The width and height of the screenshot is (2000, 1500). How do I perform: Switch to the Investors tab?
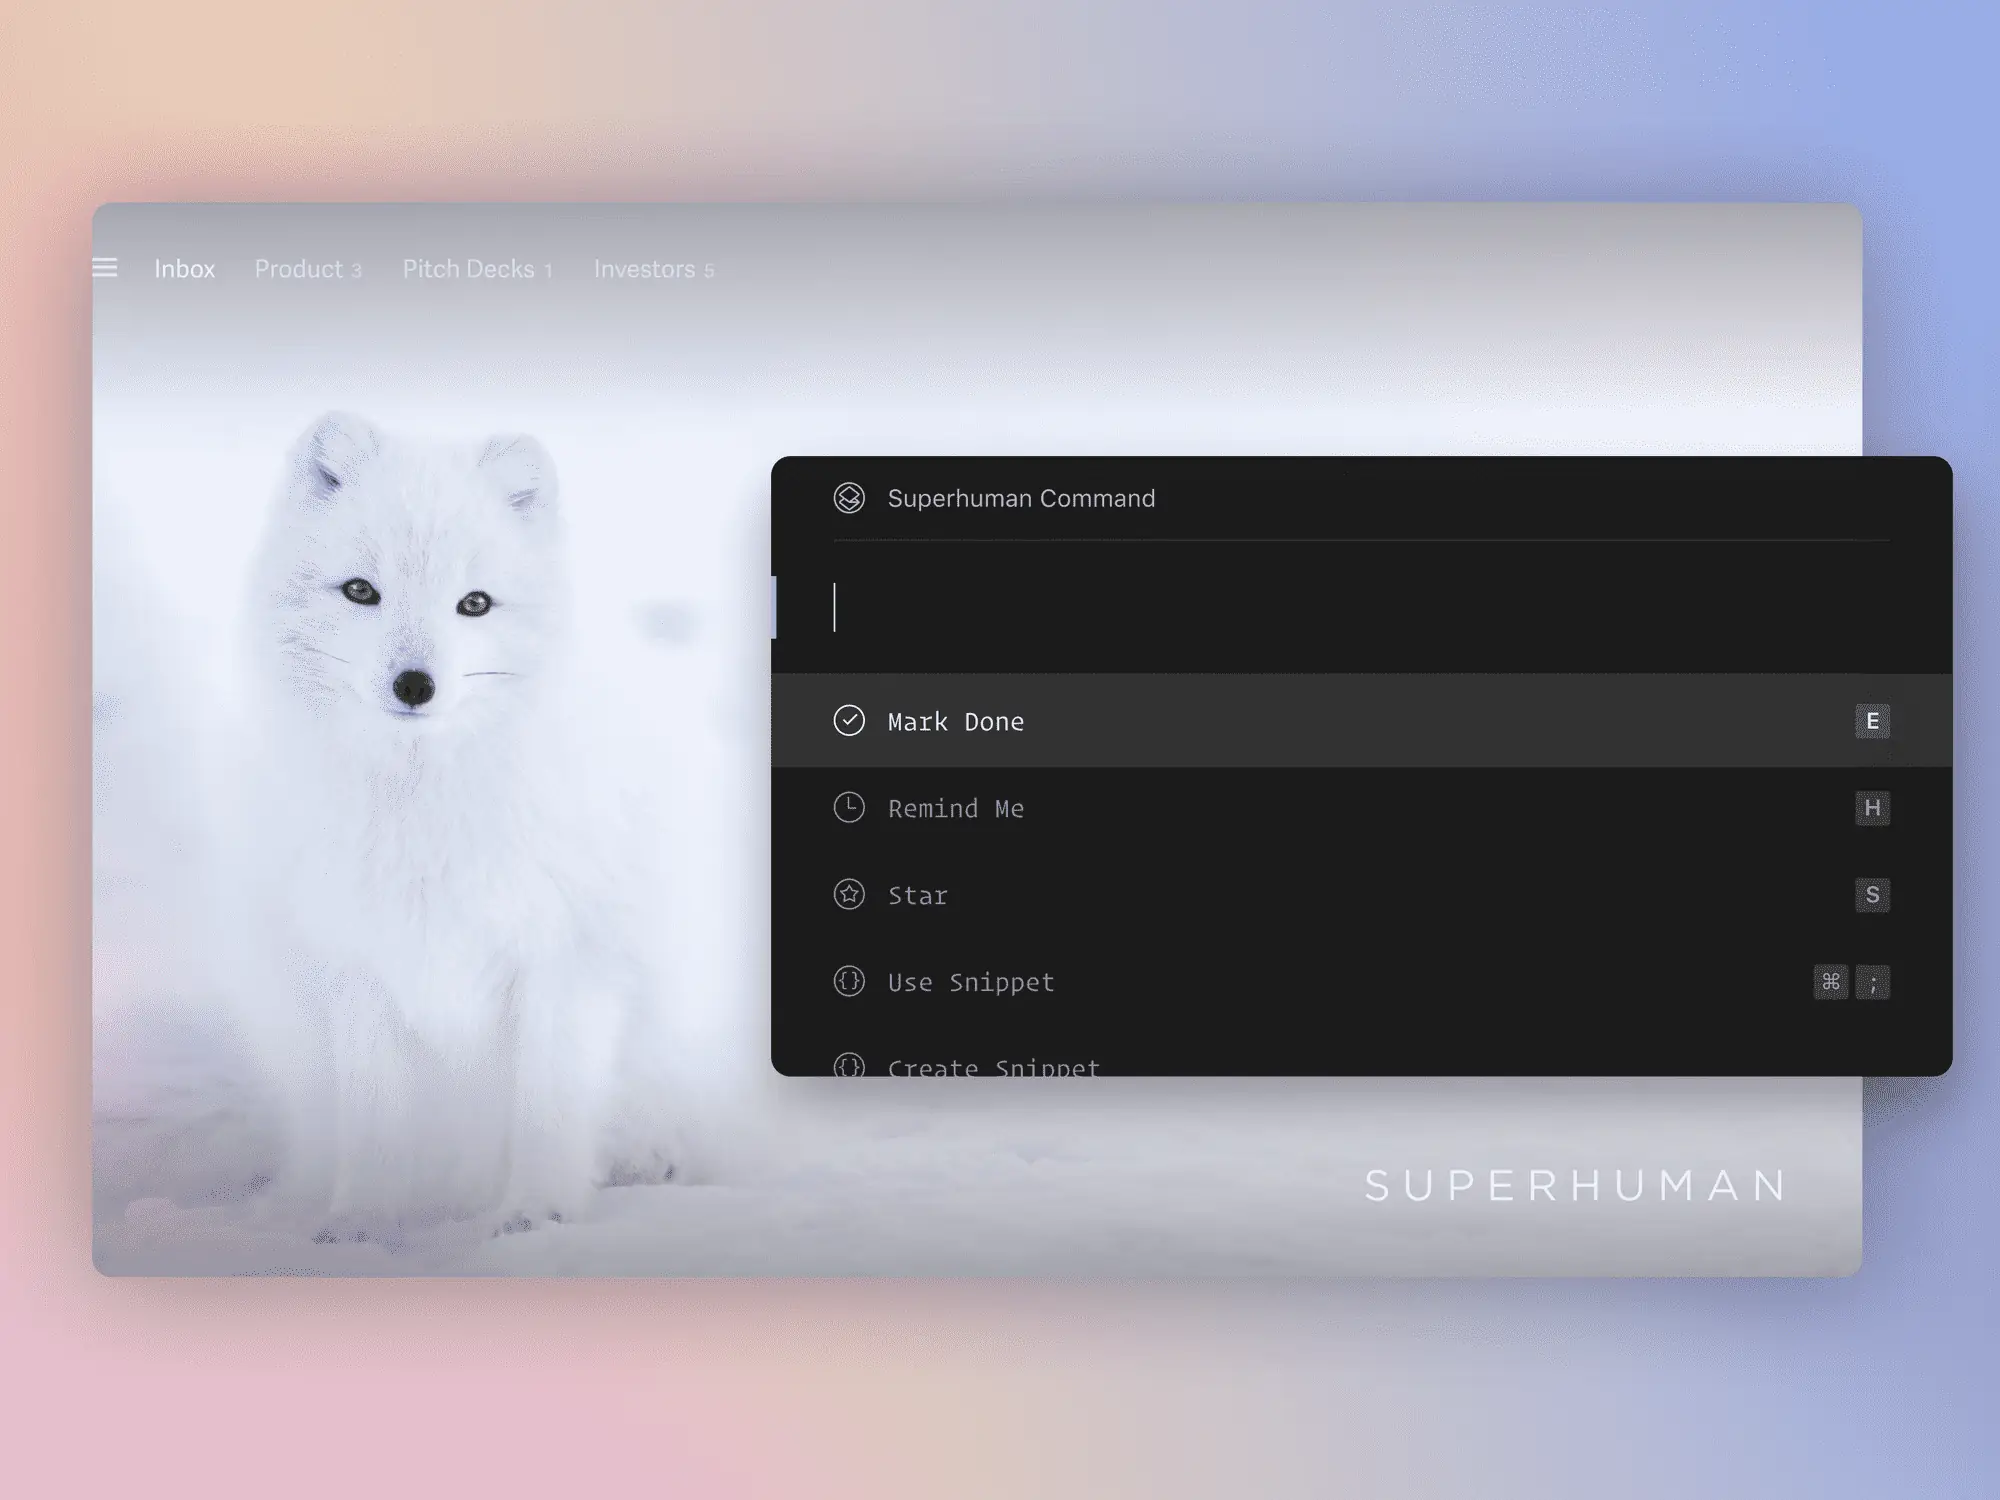pos(643,268)
